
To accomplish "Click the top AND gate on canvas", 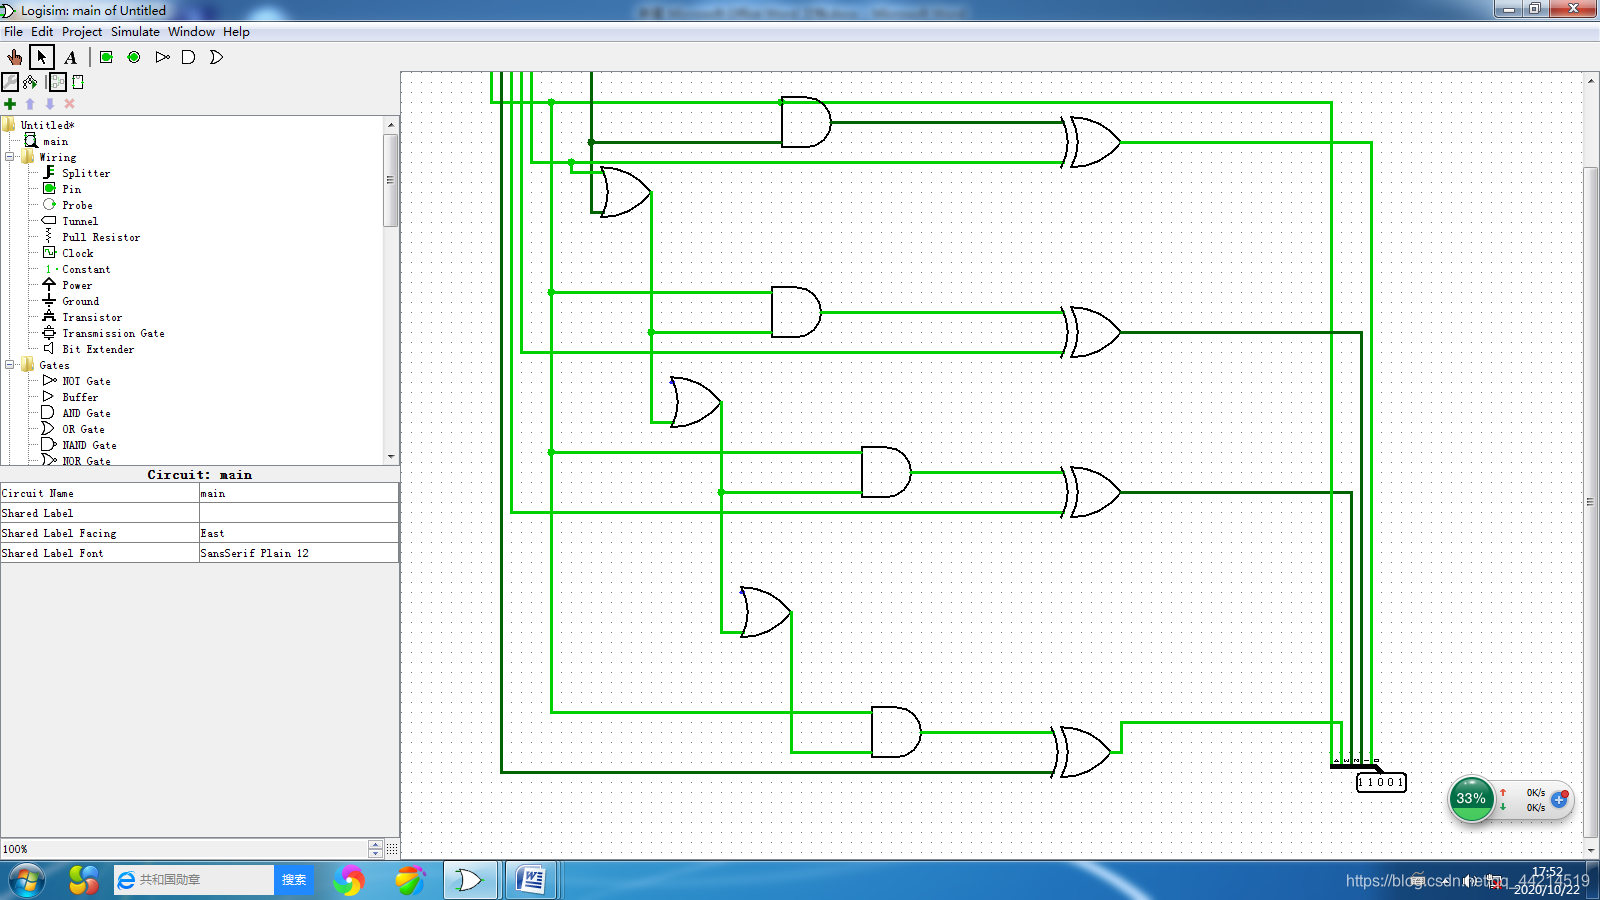I will click(x=806, y=122).
